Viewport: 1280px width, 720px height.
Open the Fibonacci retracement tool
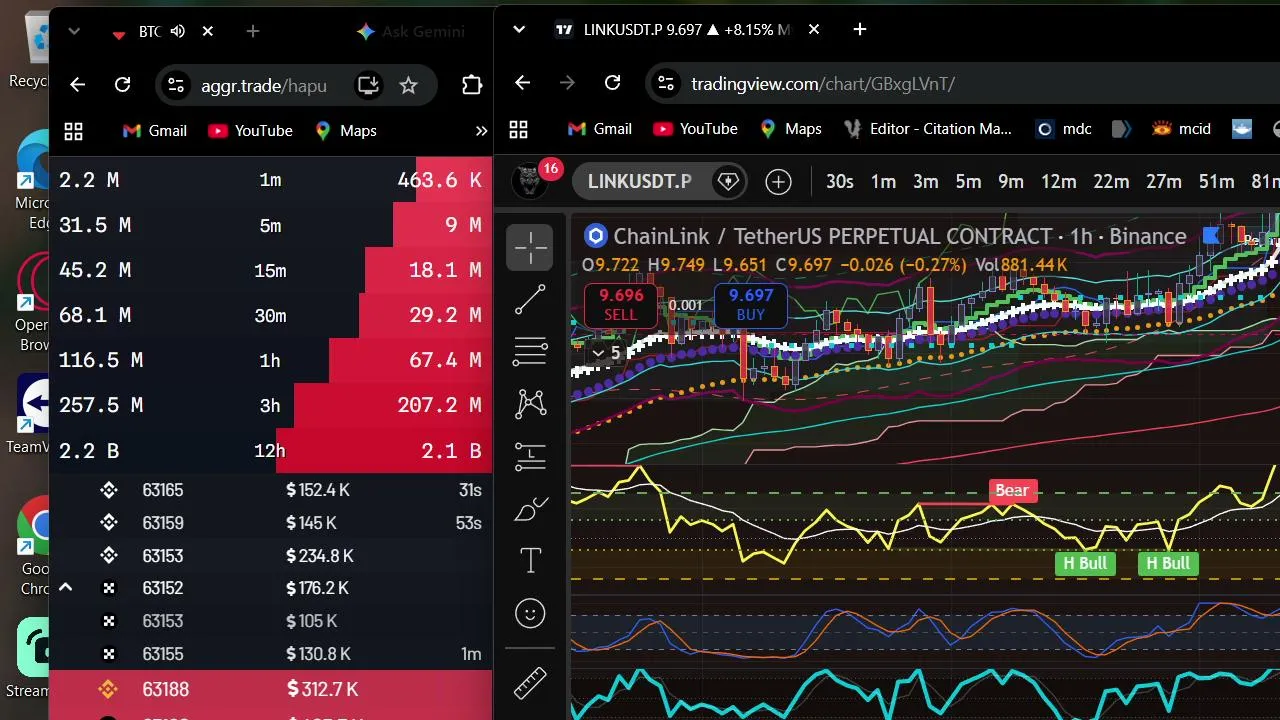click(x=530, y=351)
